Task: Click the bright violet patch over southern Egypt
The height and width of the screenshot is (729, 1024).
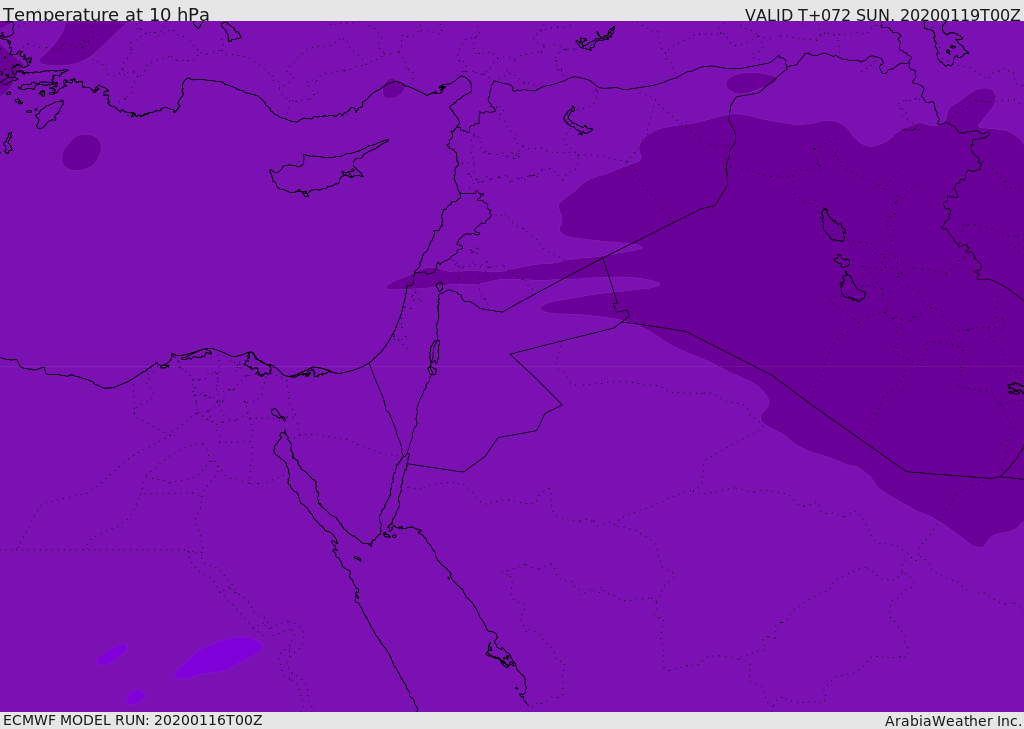Action: coord(217,657)
